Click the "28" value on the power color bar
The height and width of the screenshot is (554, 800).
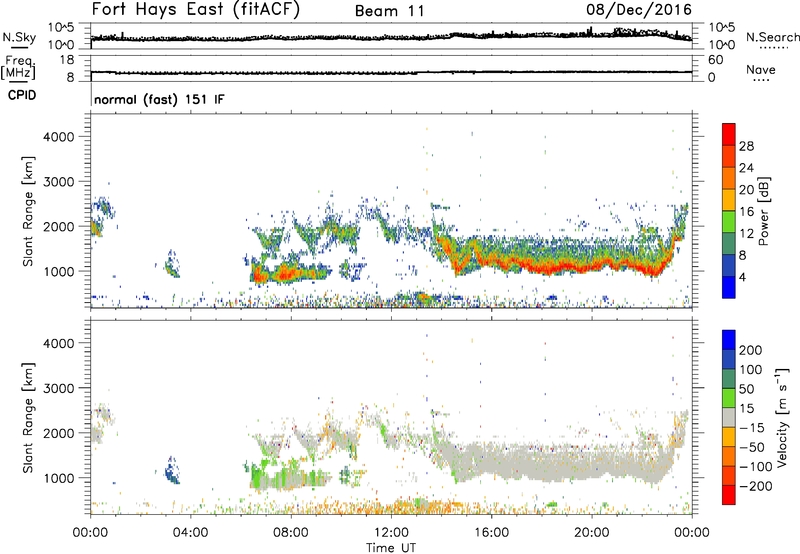point(746,146)
